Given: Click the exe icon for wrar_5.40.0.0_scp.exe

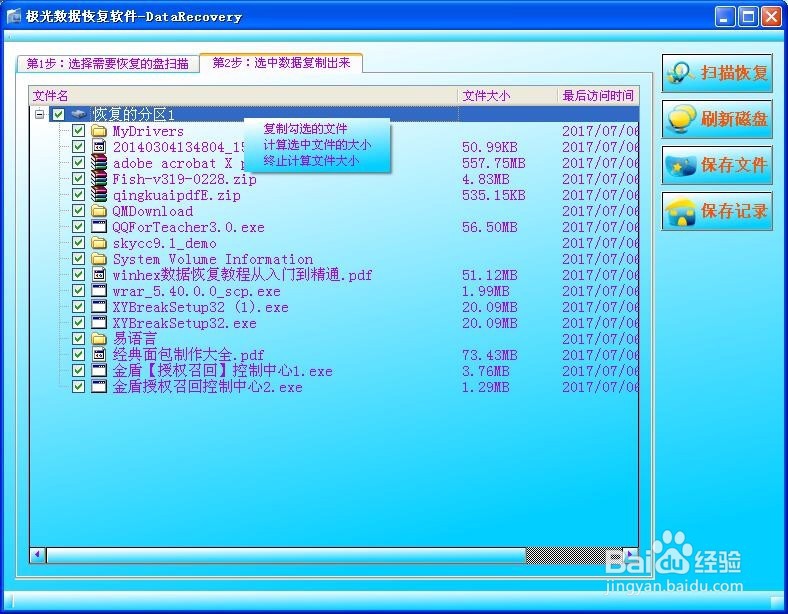Looking at the screenshot, I should (99, 291).
